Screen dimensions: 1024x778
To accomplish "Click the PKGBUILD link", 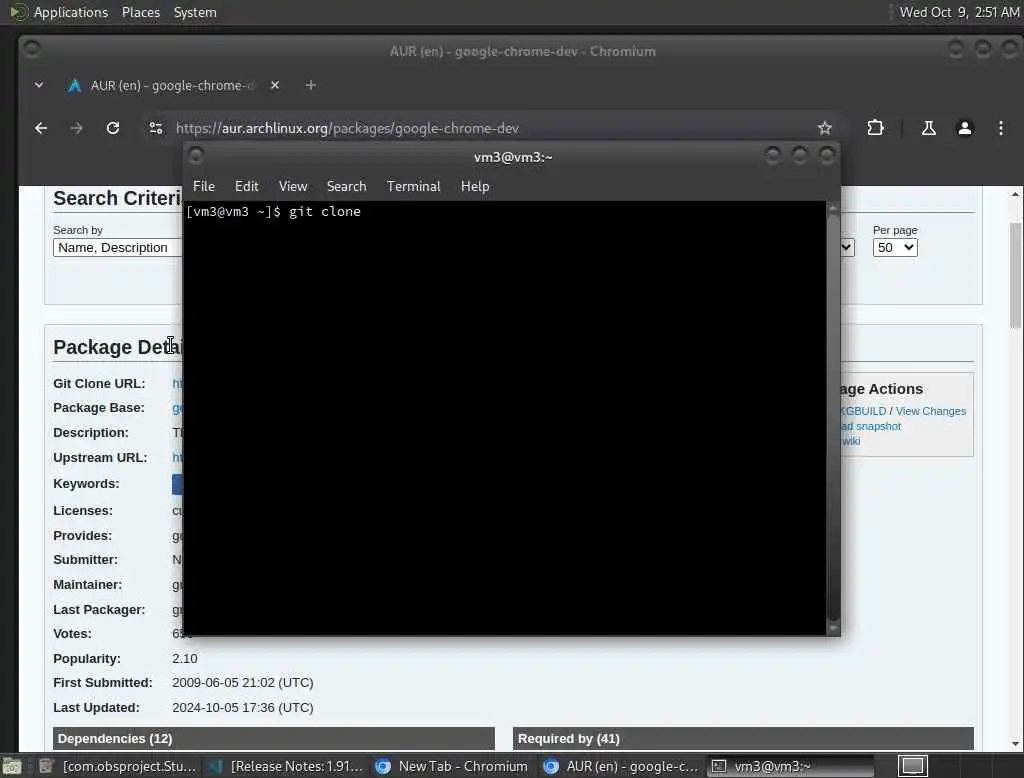I will [x=863, y=411].
